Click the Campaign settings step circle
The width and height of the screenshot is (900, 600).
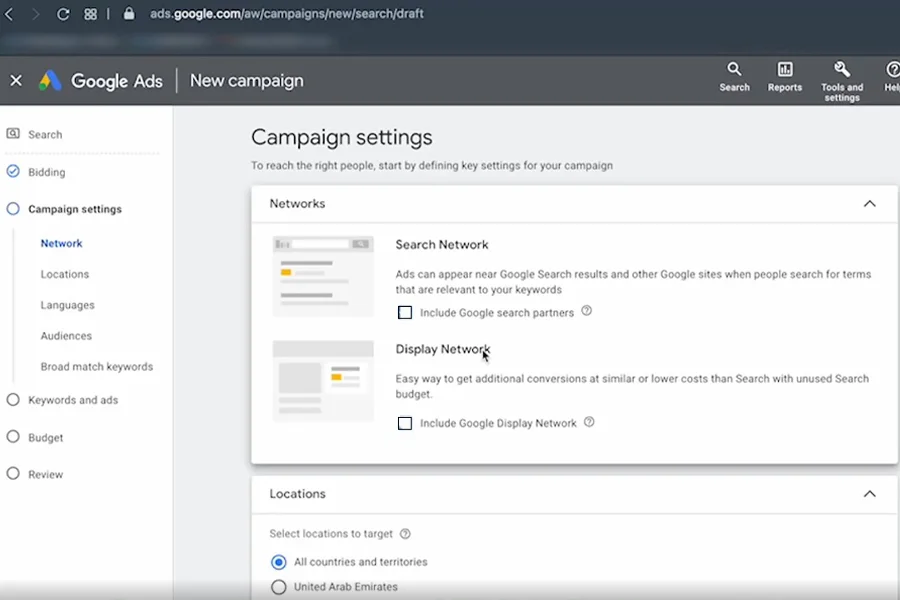click(13, 208)
